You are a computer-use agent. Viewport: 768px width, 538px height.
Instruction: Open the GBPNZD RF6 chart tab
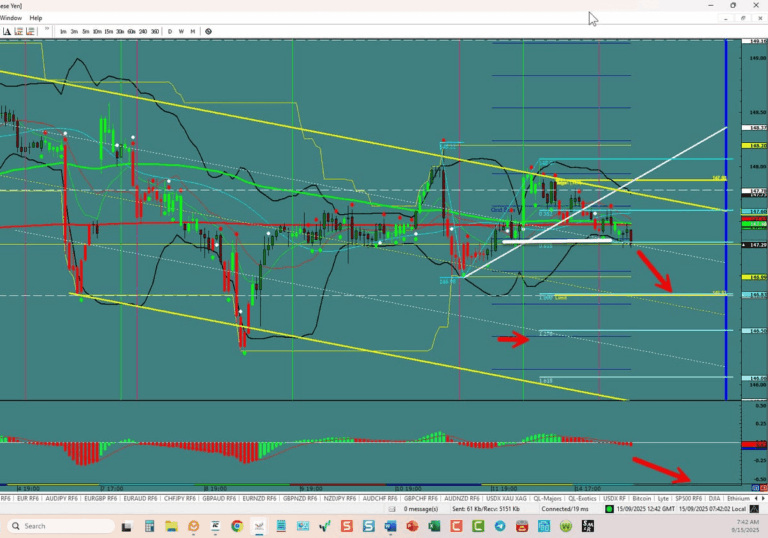pos(300,498)
